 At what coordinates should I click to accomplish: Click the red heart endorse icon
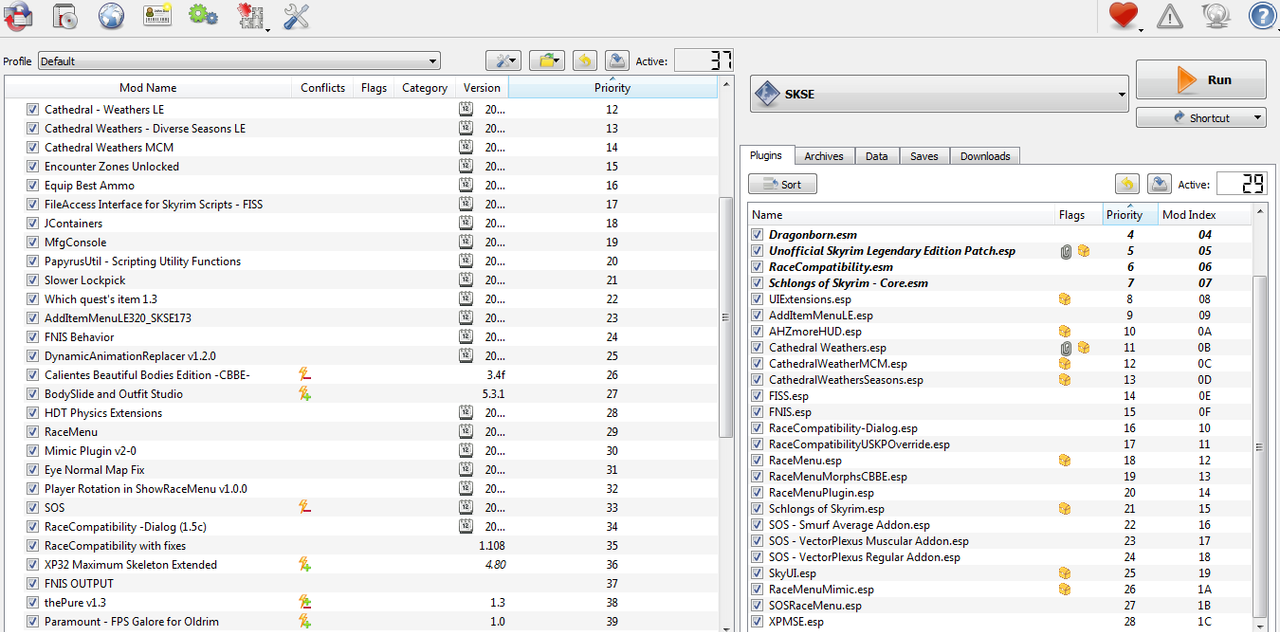1125,15
